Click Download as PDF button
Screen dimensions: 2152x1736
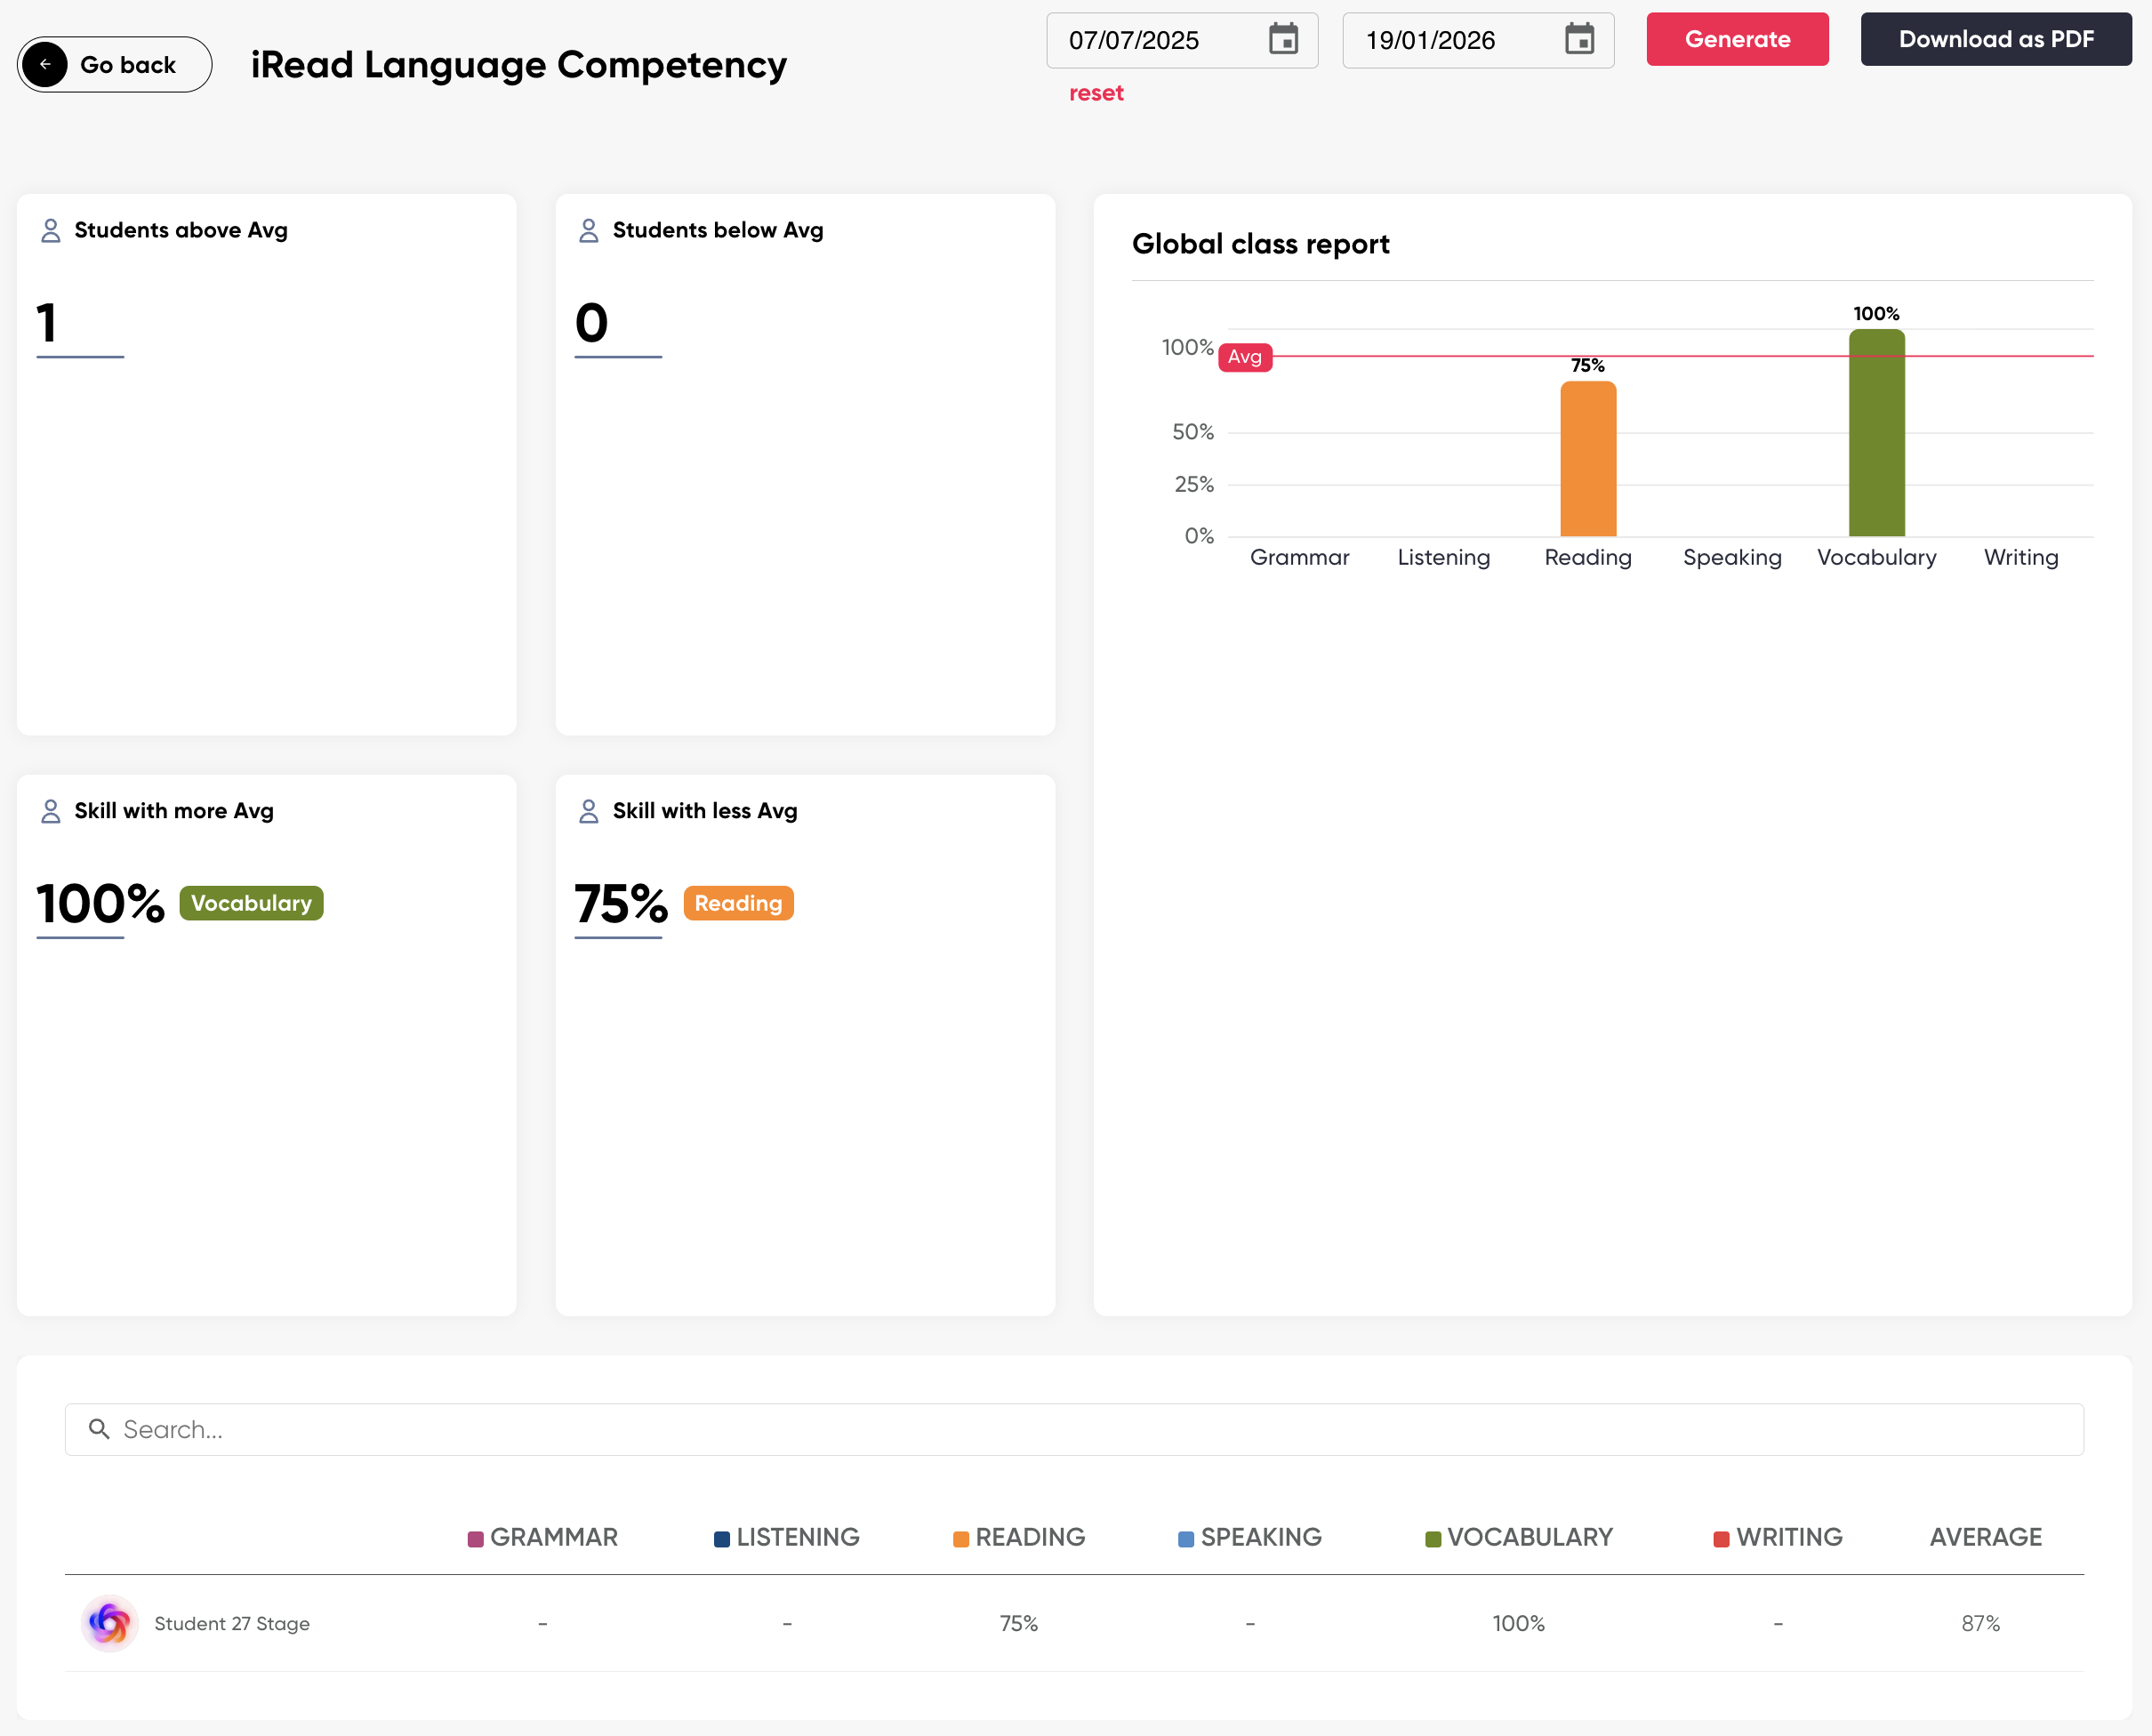point(1995,40)
